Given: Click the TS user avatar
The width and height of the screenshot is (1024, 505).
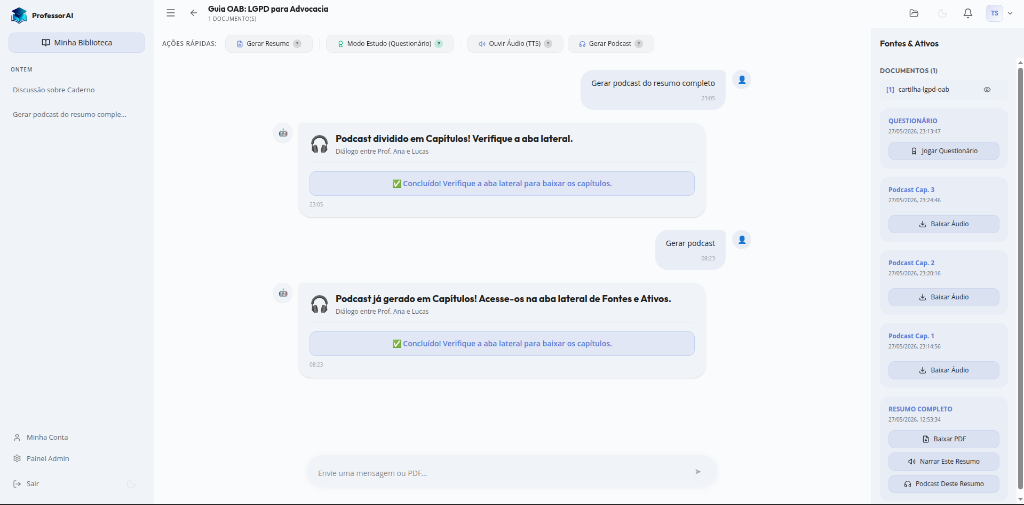Looking at the screenshot, I should point(994,13).
